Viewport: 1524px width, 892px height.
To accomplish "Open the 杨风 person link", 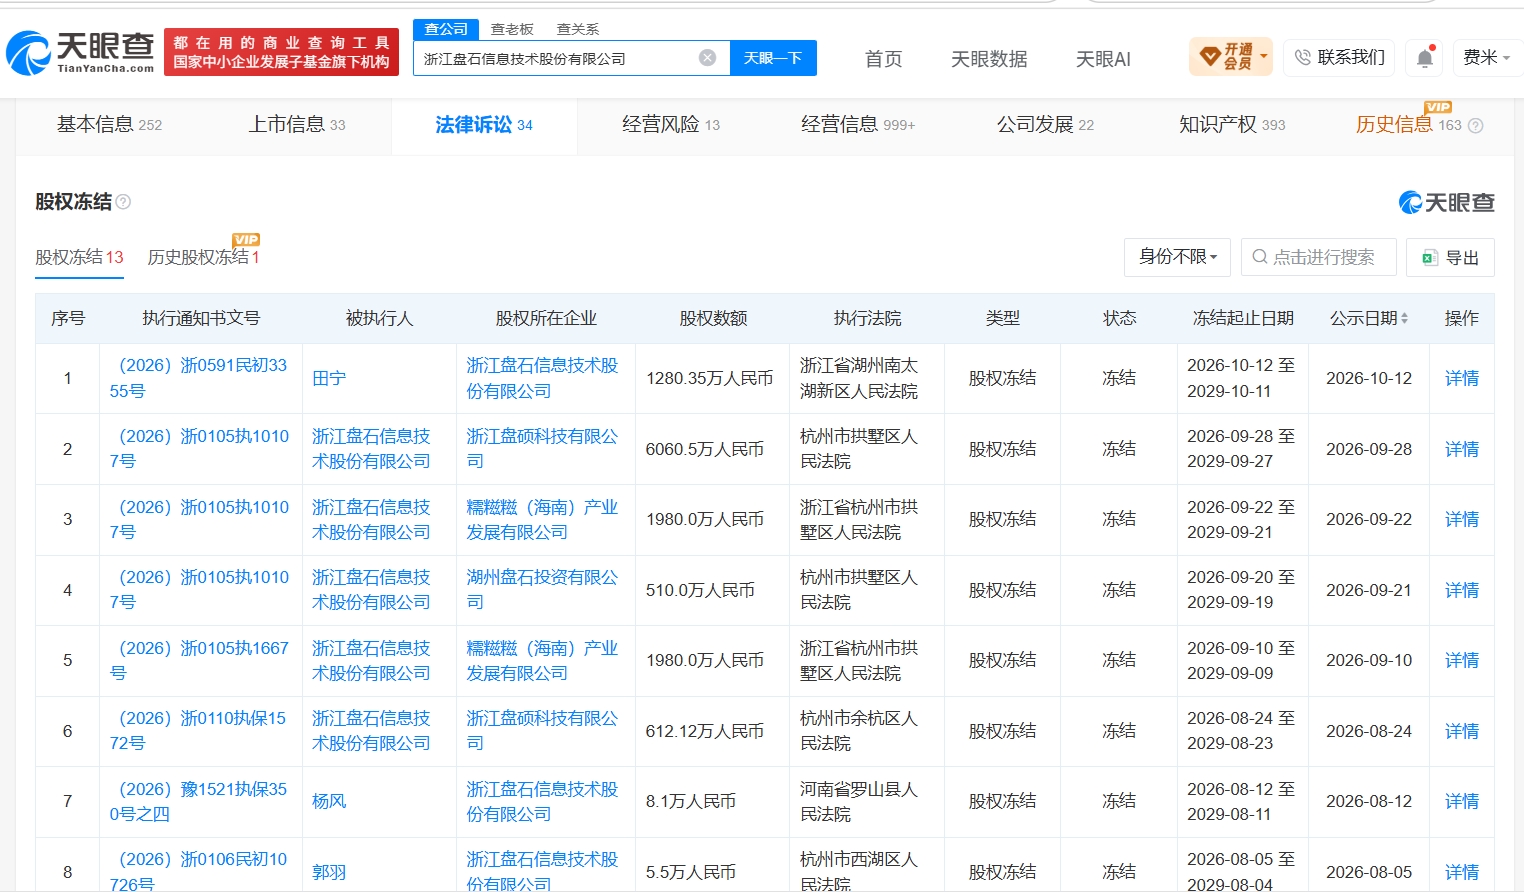I will click(x=329, y=801).
